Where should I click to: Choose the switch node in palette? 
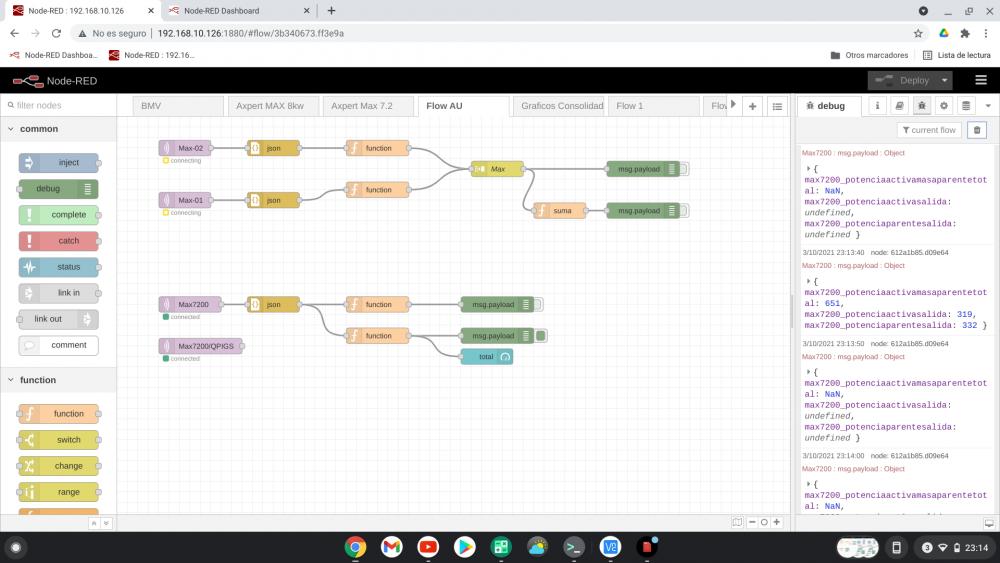pyautogui.click(x=59, y=440)
